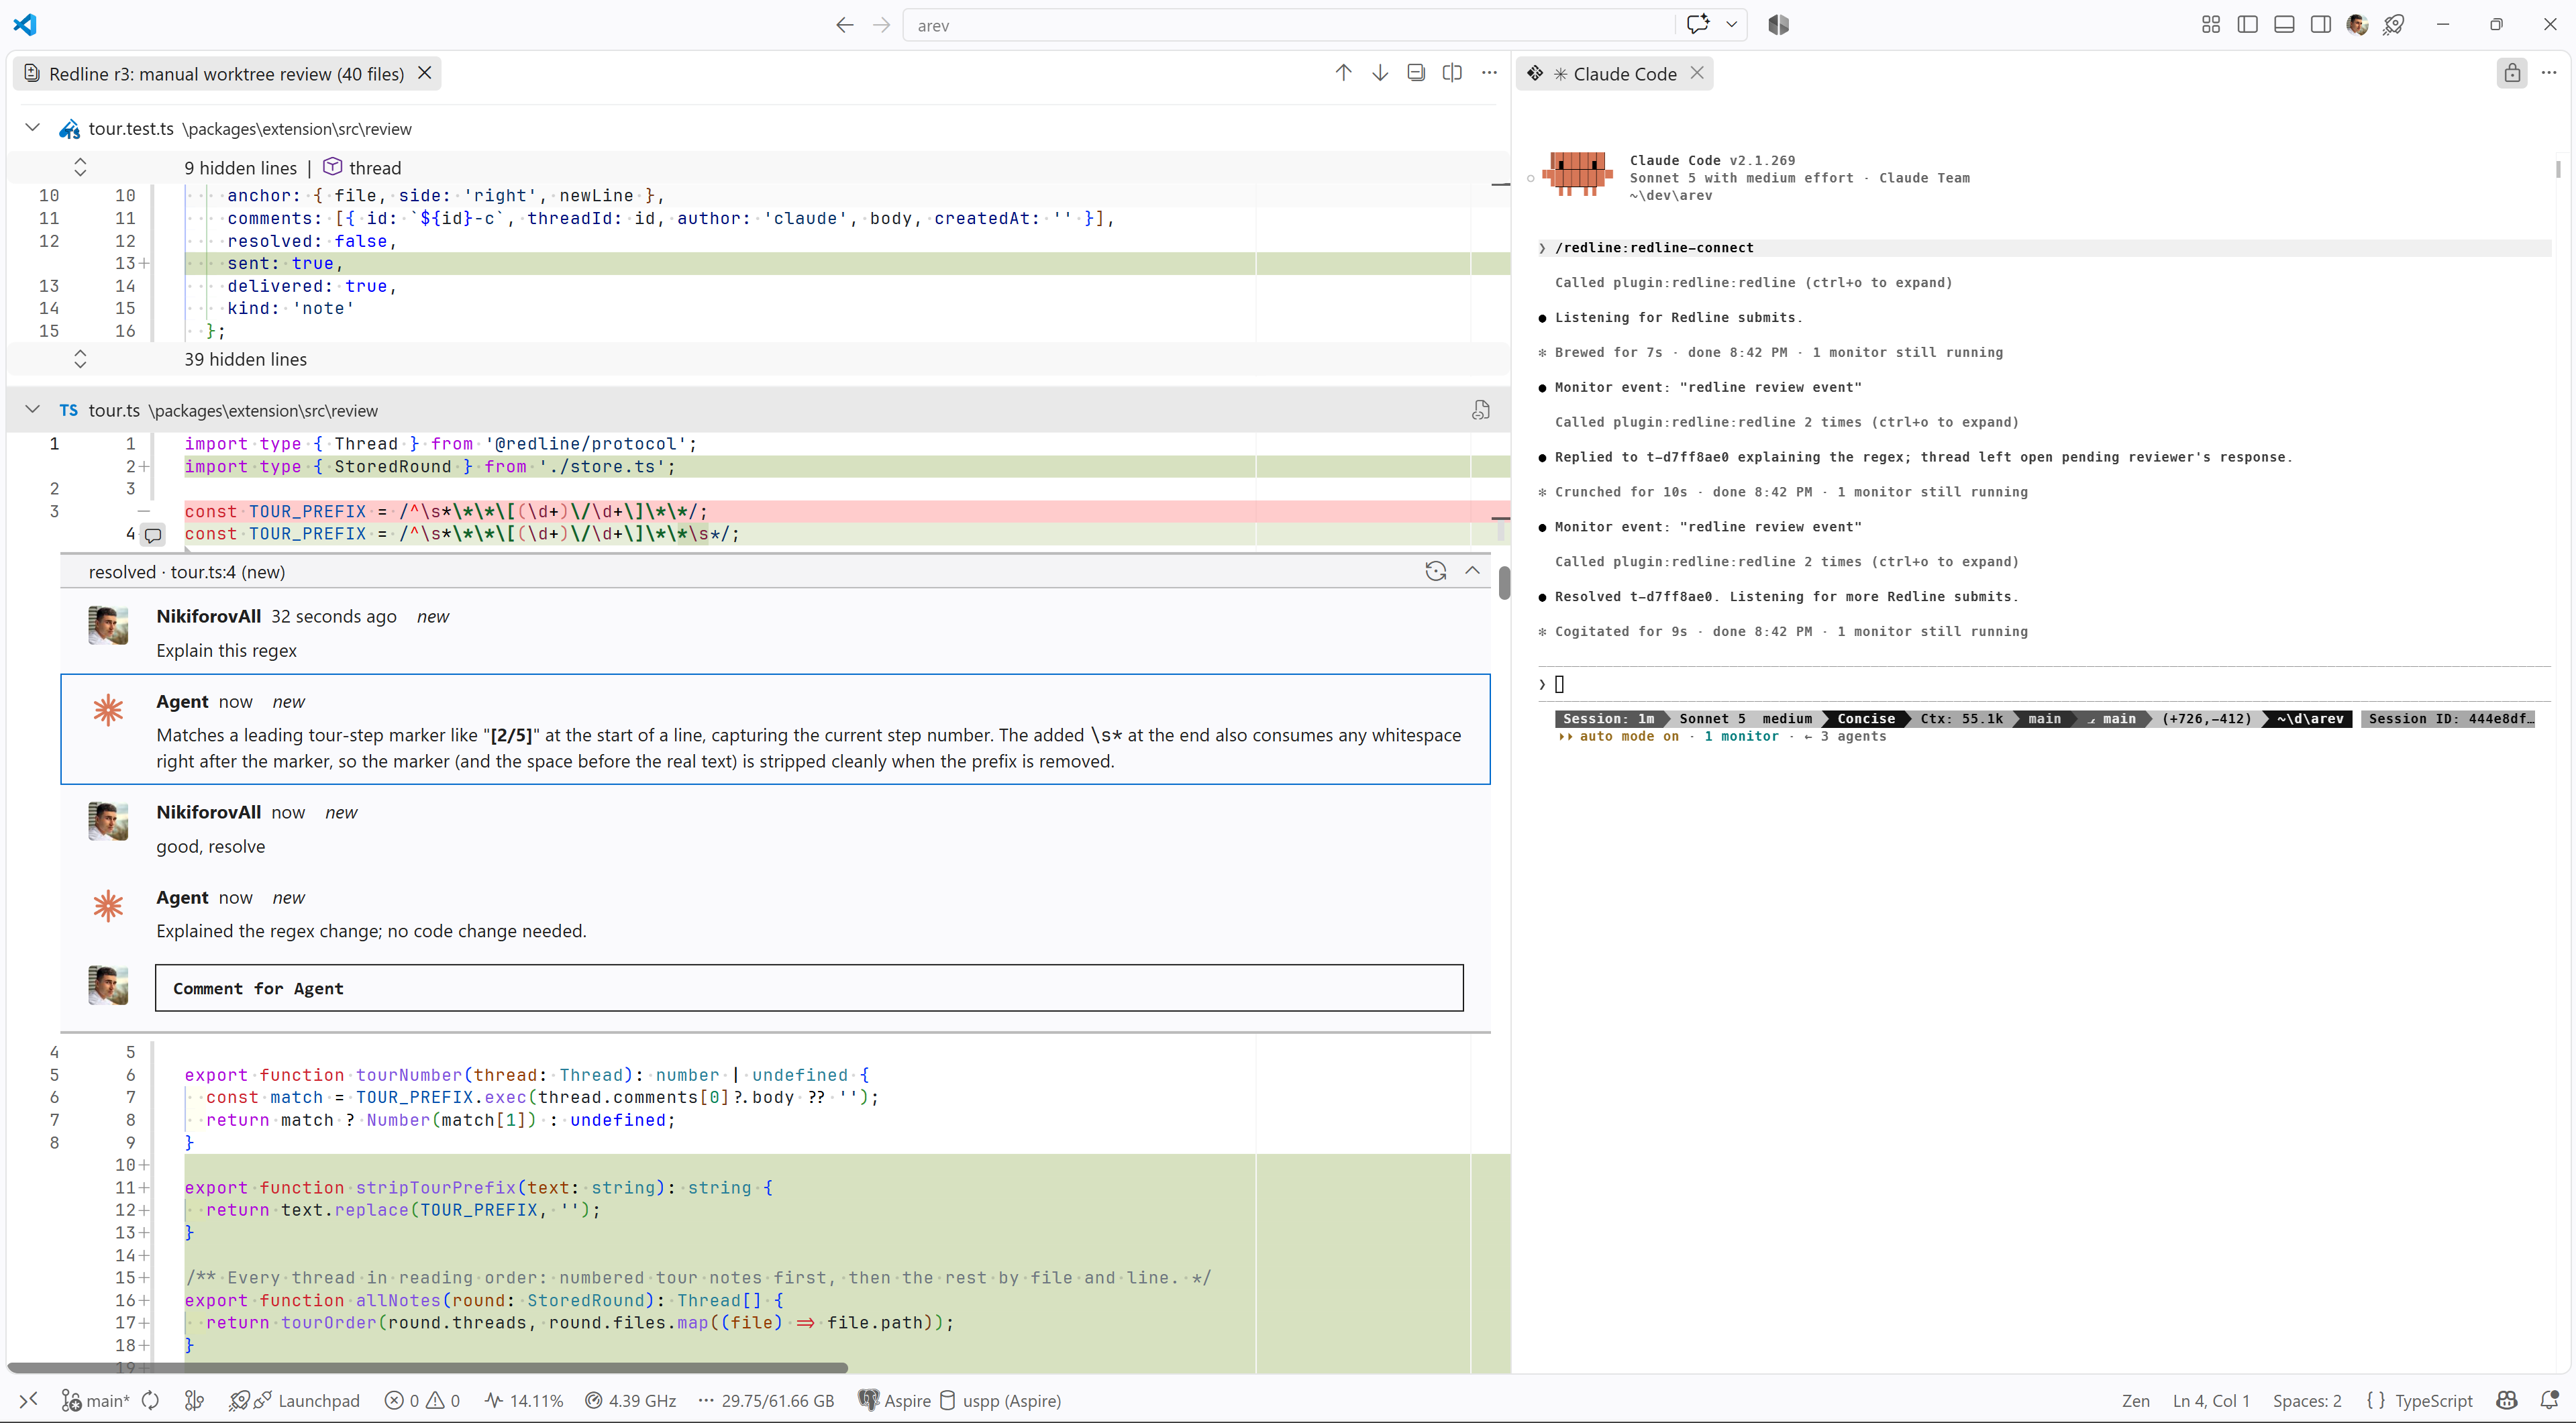2576x1423 pixels.
Task: Click the Aspire PostgreSQL status item
Action: pos(895,1400)
